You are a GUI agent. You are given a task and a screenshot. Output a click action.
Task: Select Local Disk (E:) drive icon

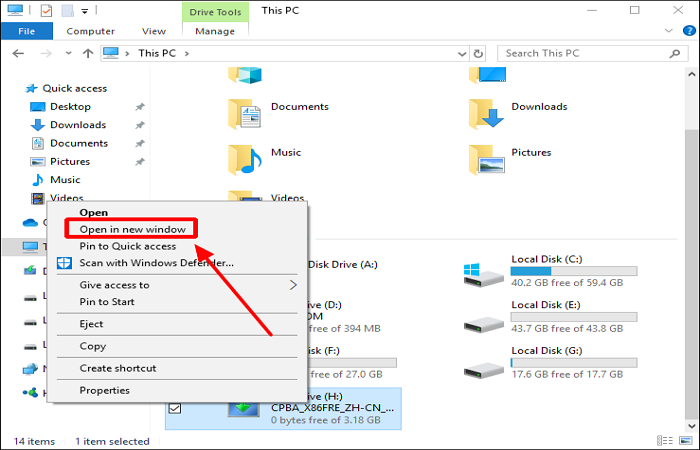point(483,323)
